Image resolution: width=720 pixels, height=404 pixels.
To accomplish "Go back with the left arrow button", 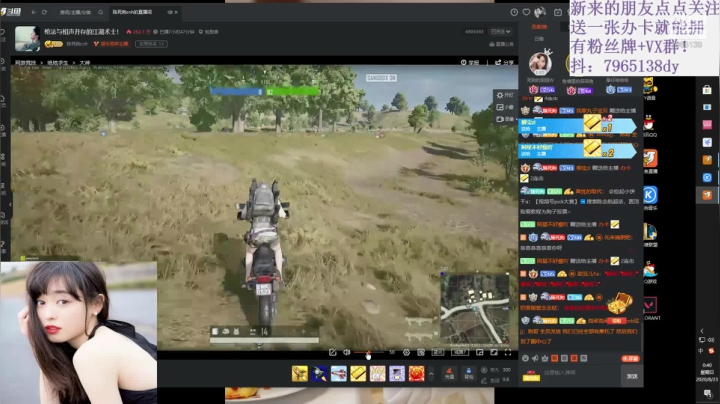I will click(x=34, y=12).
